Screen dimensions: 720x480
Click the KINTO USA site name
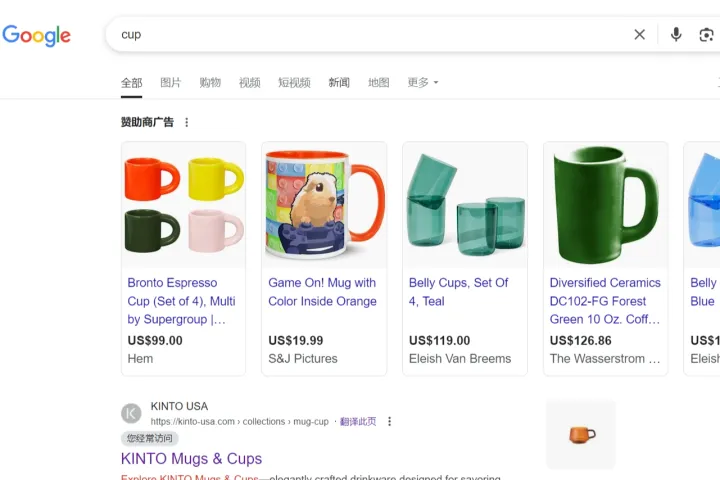pyautogui.click(x=179, y=406)
